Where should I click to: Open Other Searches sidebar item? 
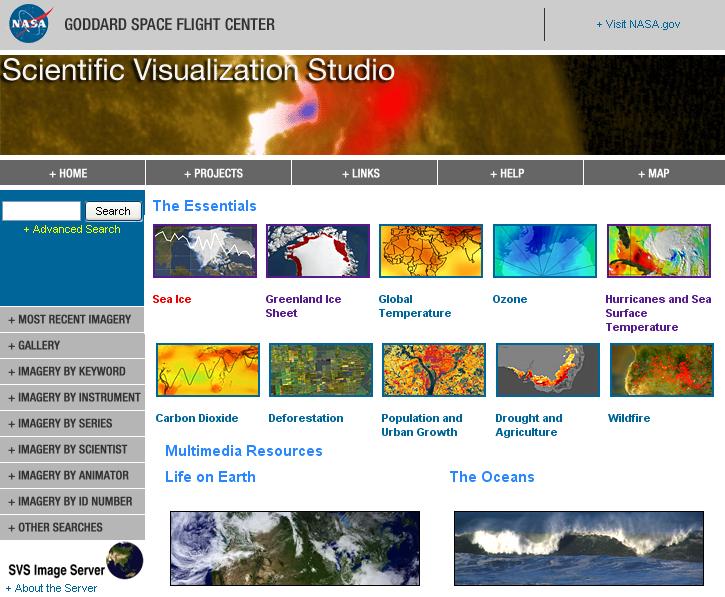point(72,527)
